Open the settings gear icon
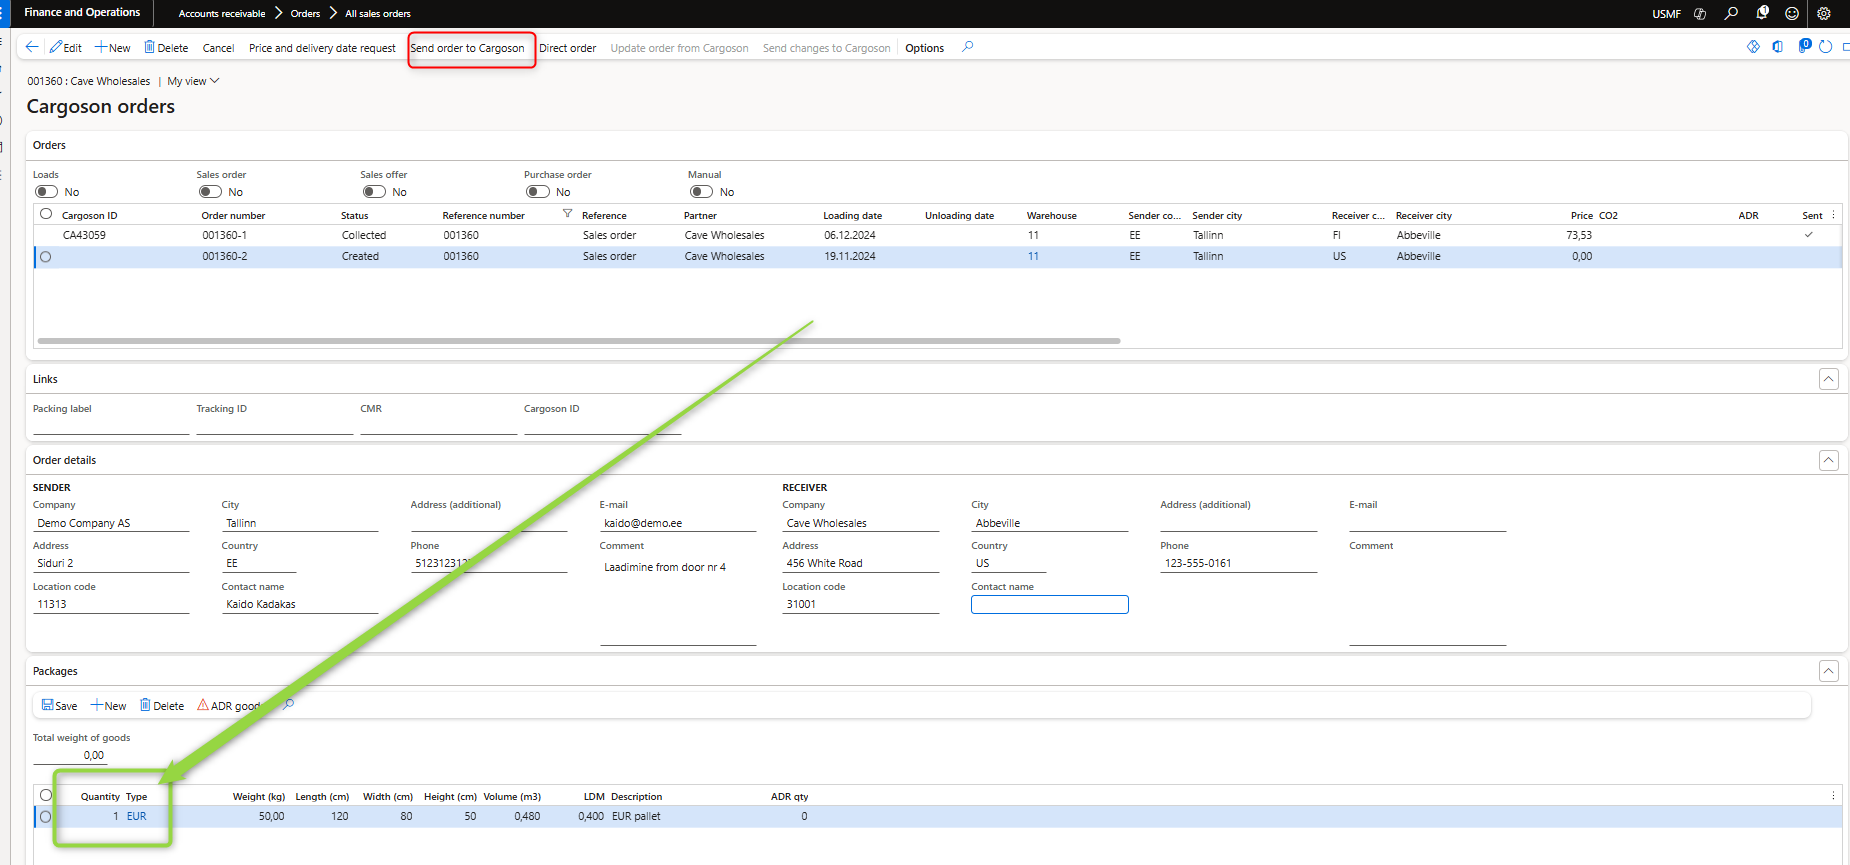The image size is (1850, 865). pos(1824,14)
